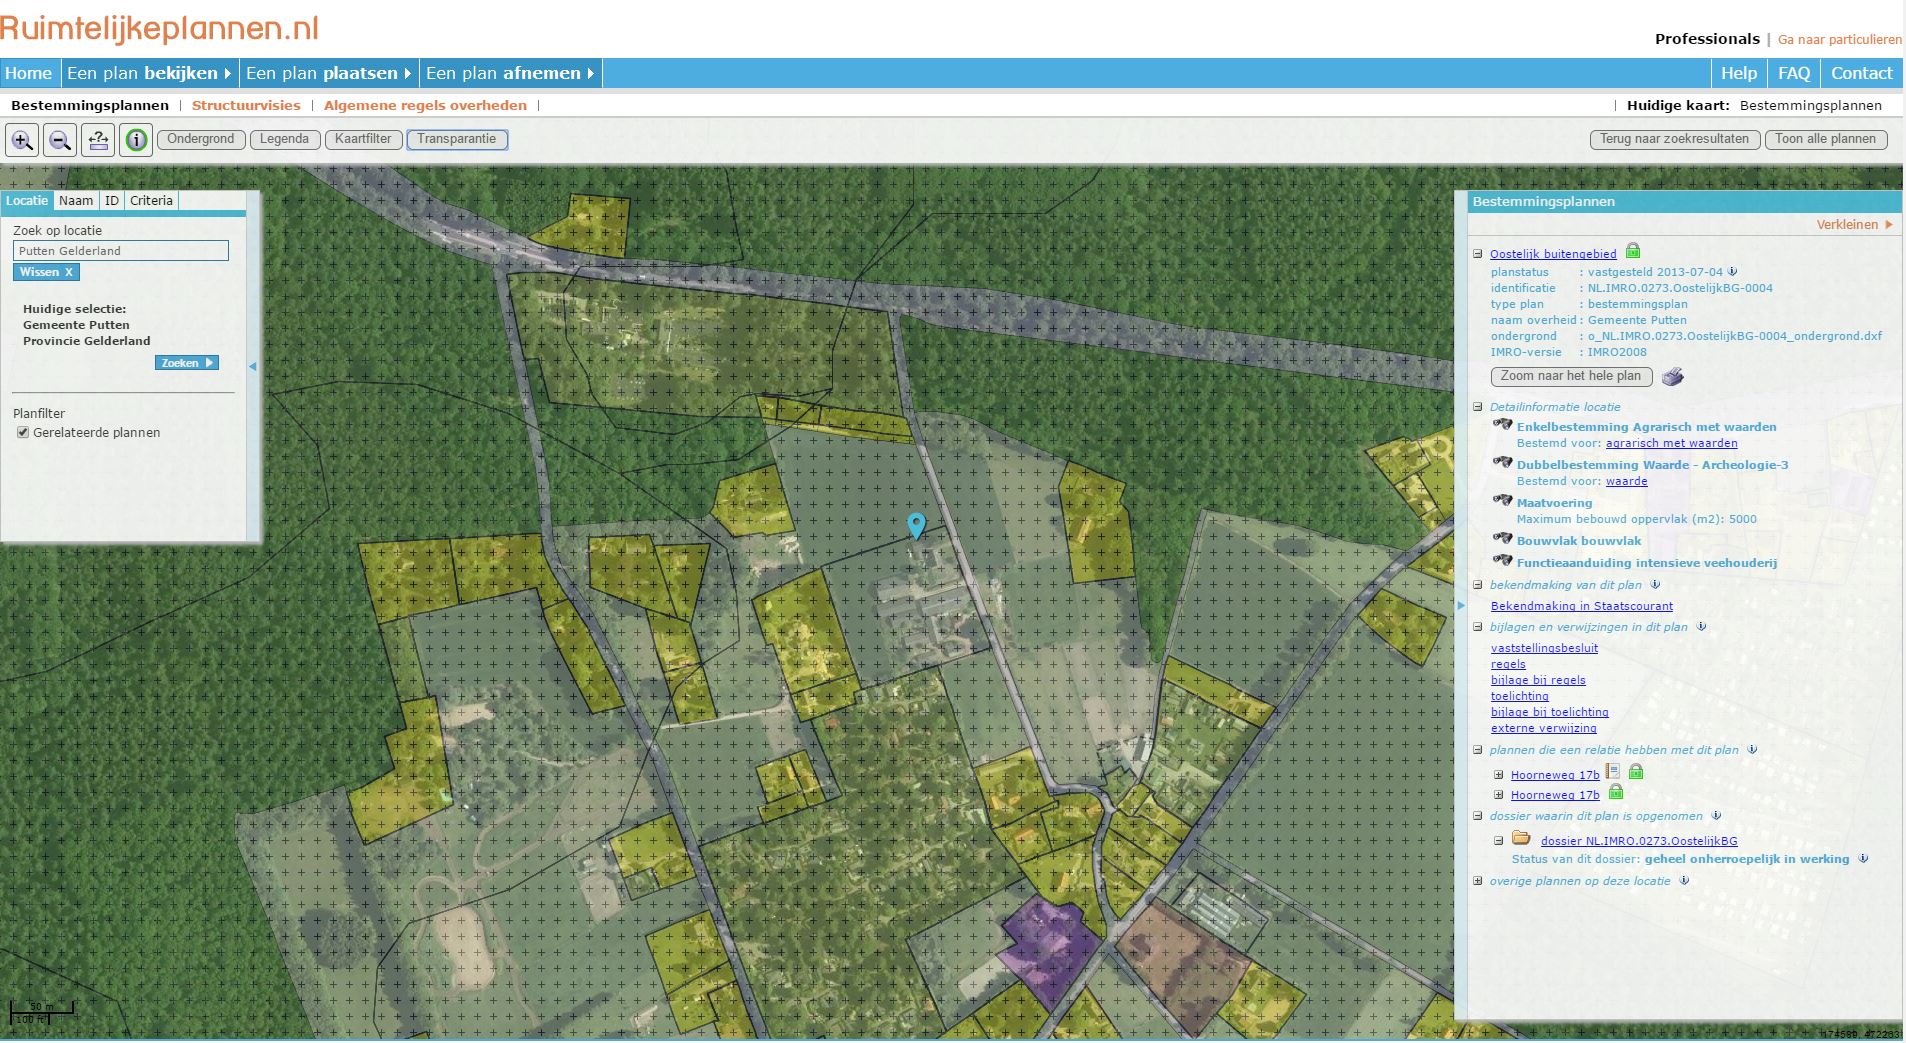The height and width of the screenshot is (1043, 1906).
Task: Click the document icon next to first Hoorneweg 17b
Action: point(1612,772)
